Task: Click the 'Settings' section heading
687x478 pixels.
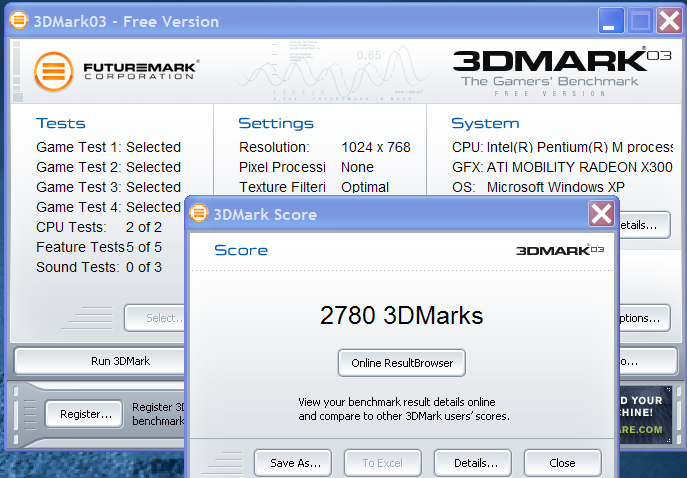Action: pyautogui.click(x=276, y=123)
